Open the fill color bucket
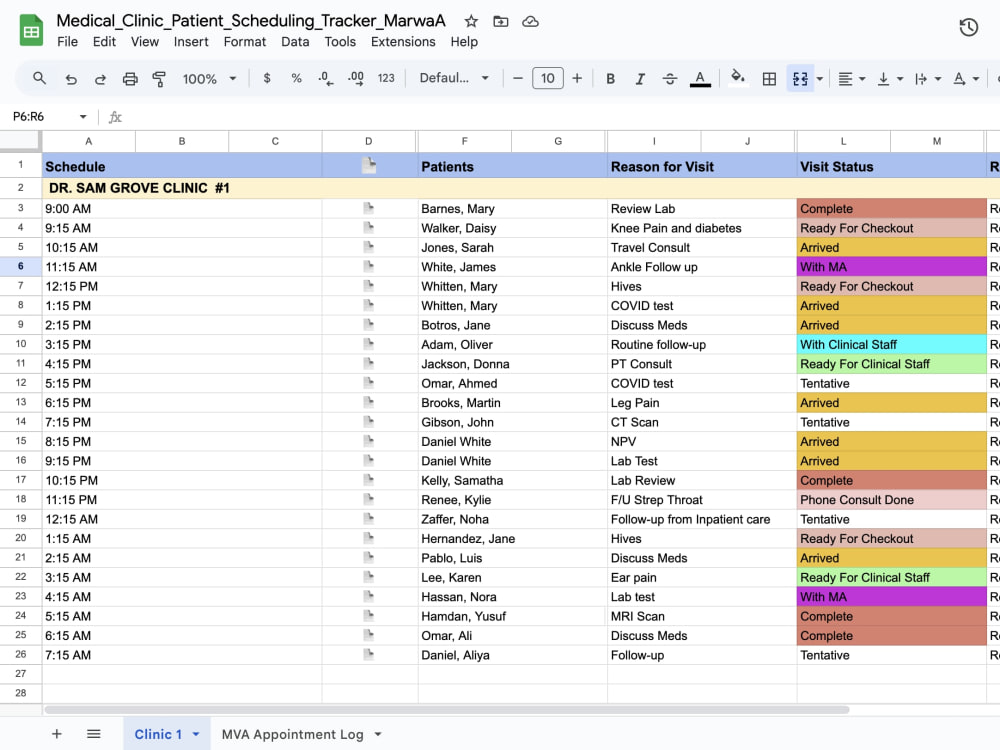Viewport: 1000px width, 750px height. click(x=737, y=78)
